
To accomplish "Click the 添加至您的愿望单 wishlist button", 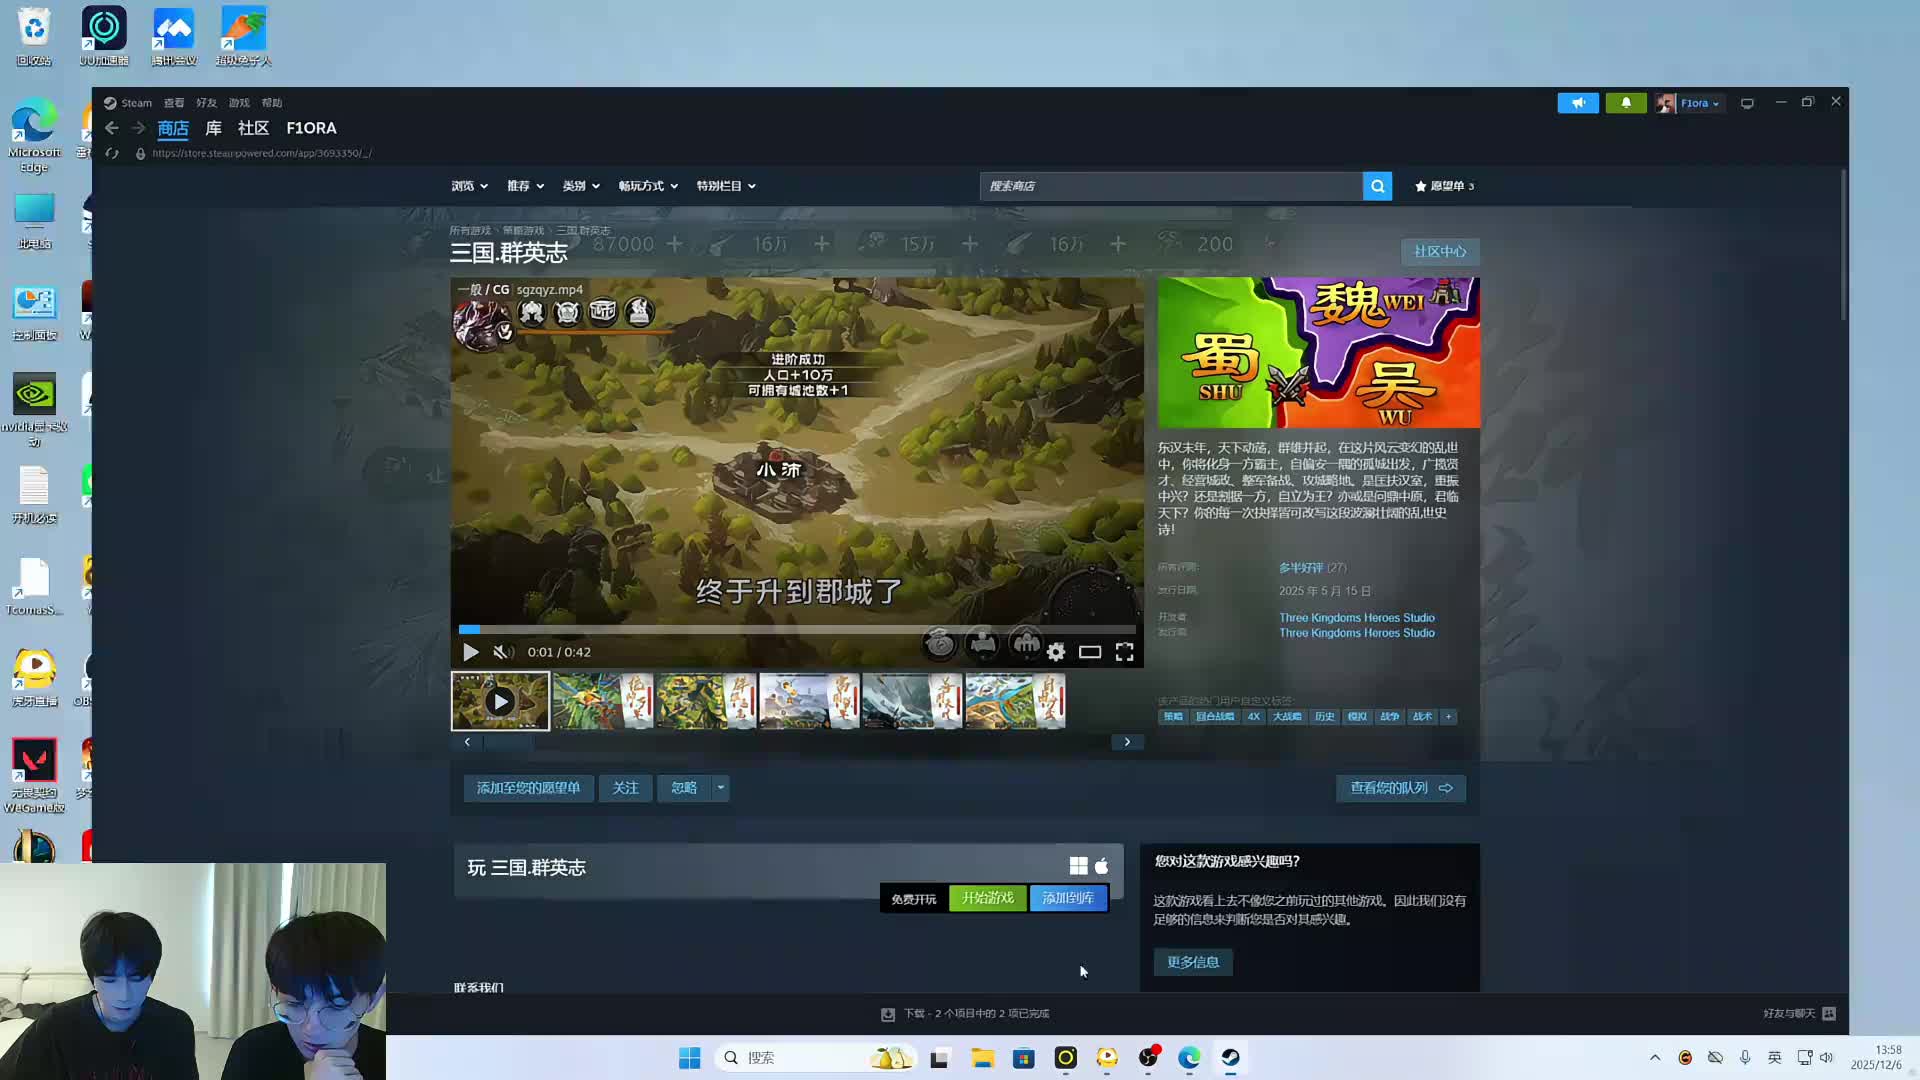I will click(528, 788).
